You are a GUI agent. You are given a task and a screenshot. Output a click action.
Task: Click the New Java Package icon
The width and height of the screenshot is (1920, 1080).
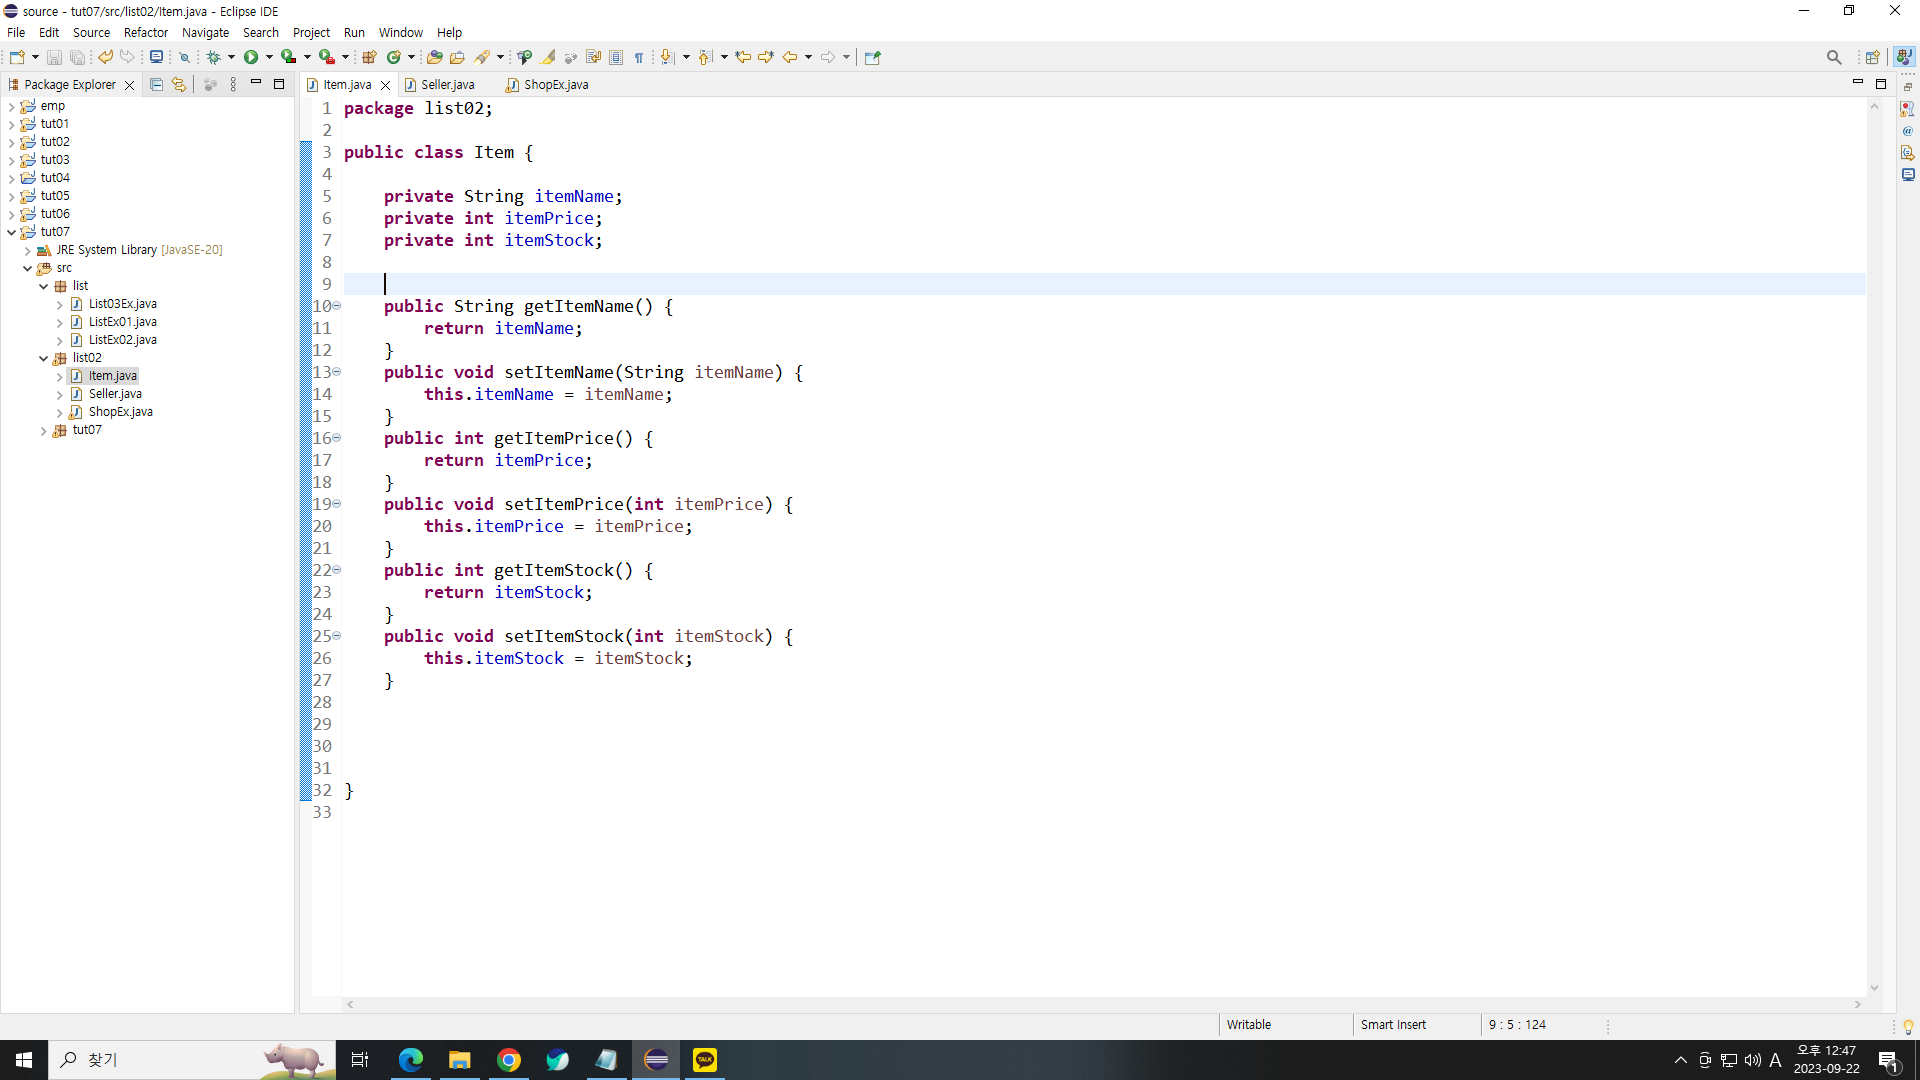point(369,57)
